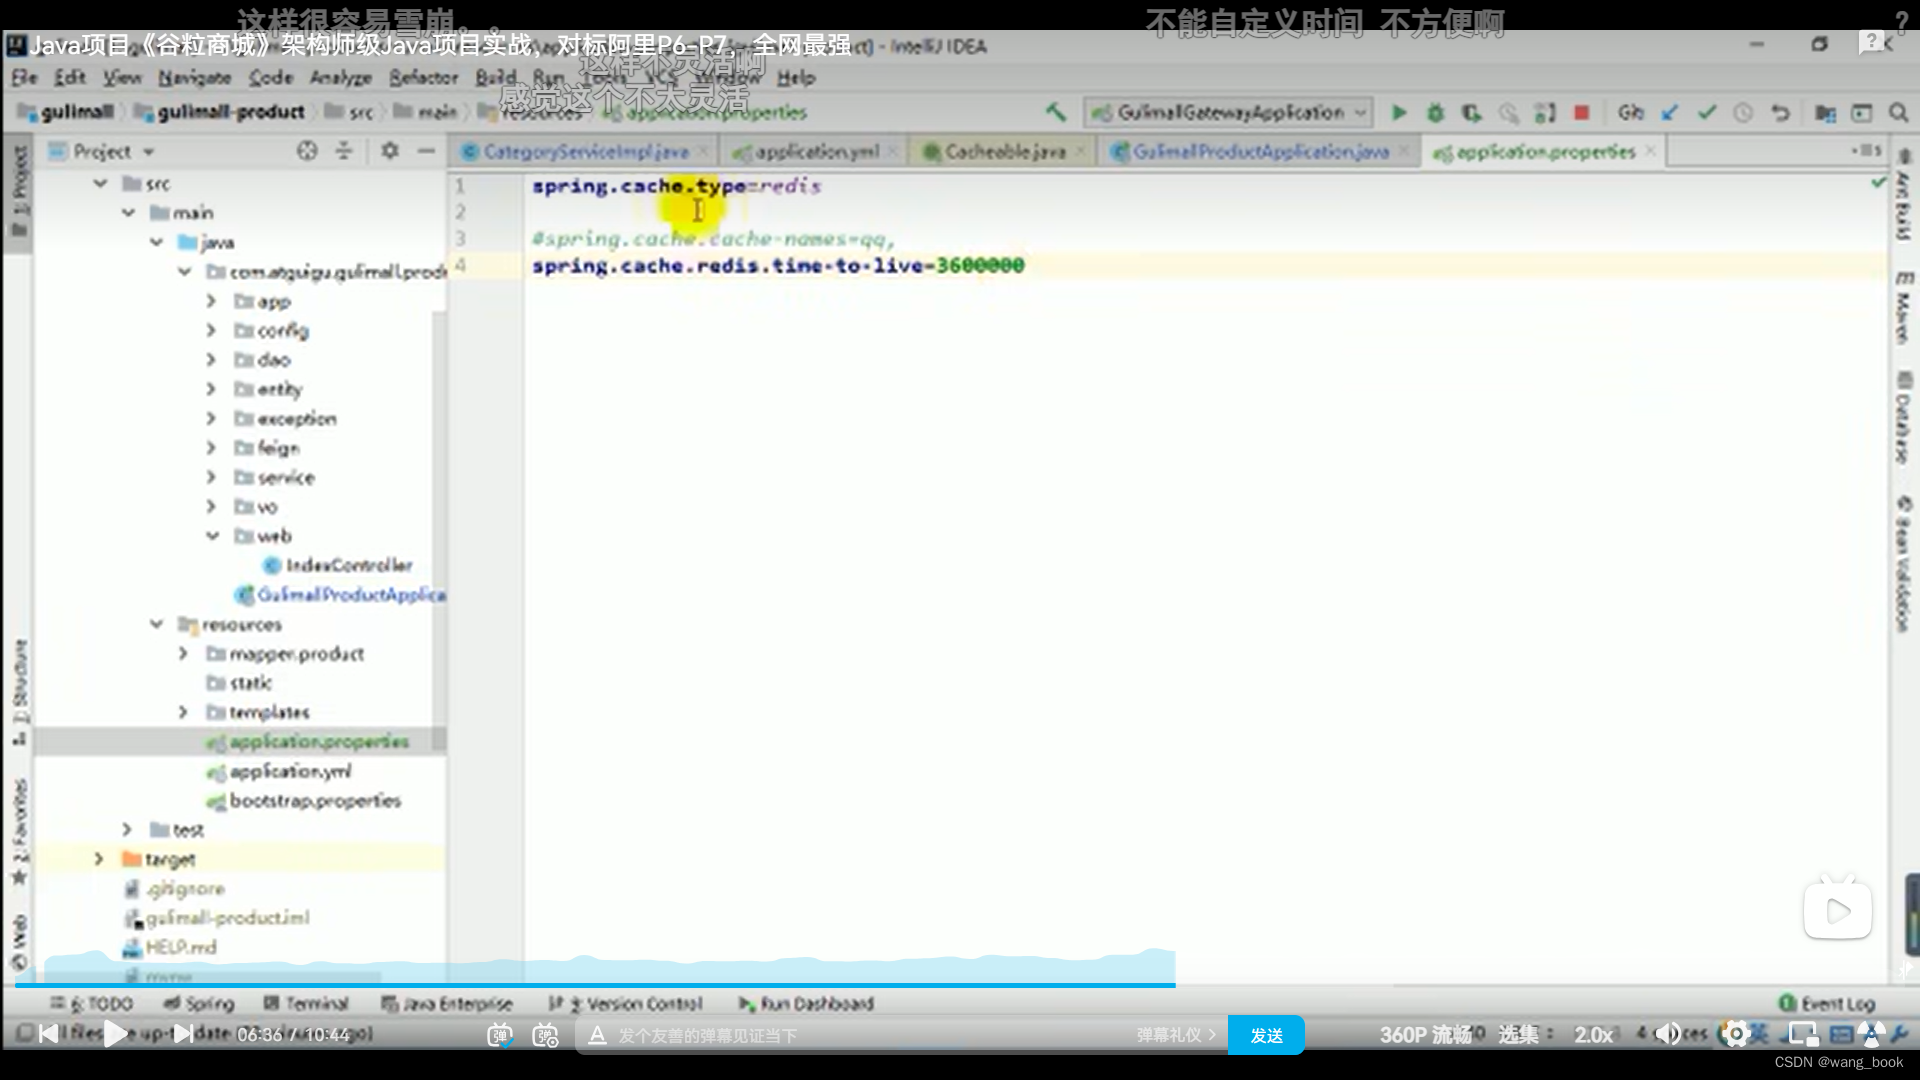Select video quality 360P 流畅

[x=1425, y=1035]
